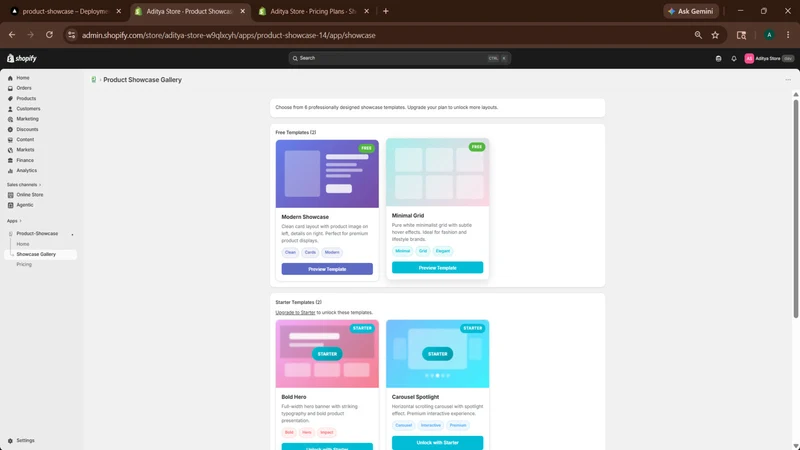Click the page vertical scrollbar
The width and height of the screenshot is (800, 450).
pyautogui.click(x=795, y=208)
